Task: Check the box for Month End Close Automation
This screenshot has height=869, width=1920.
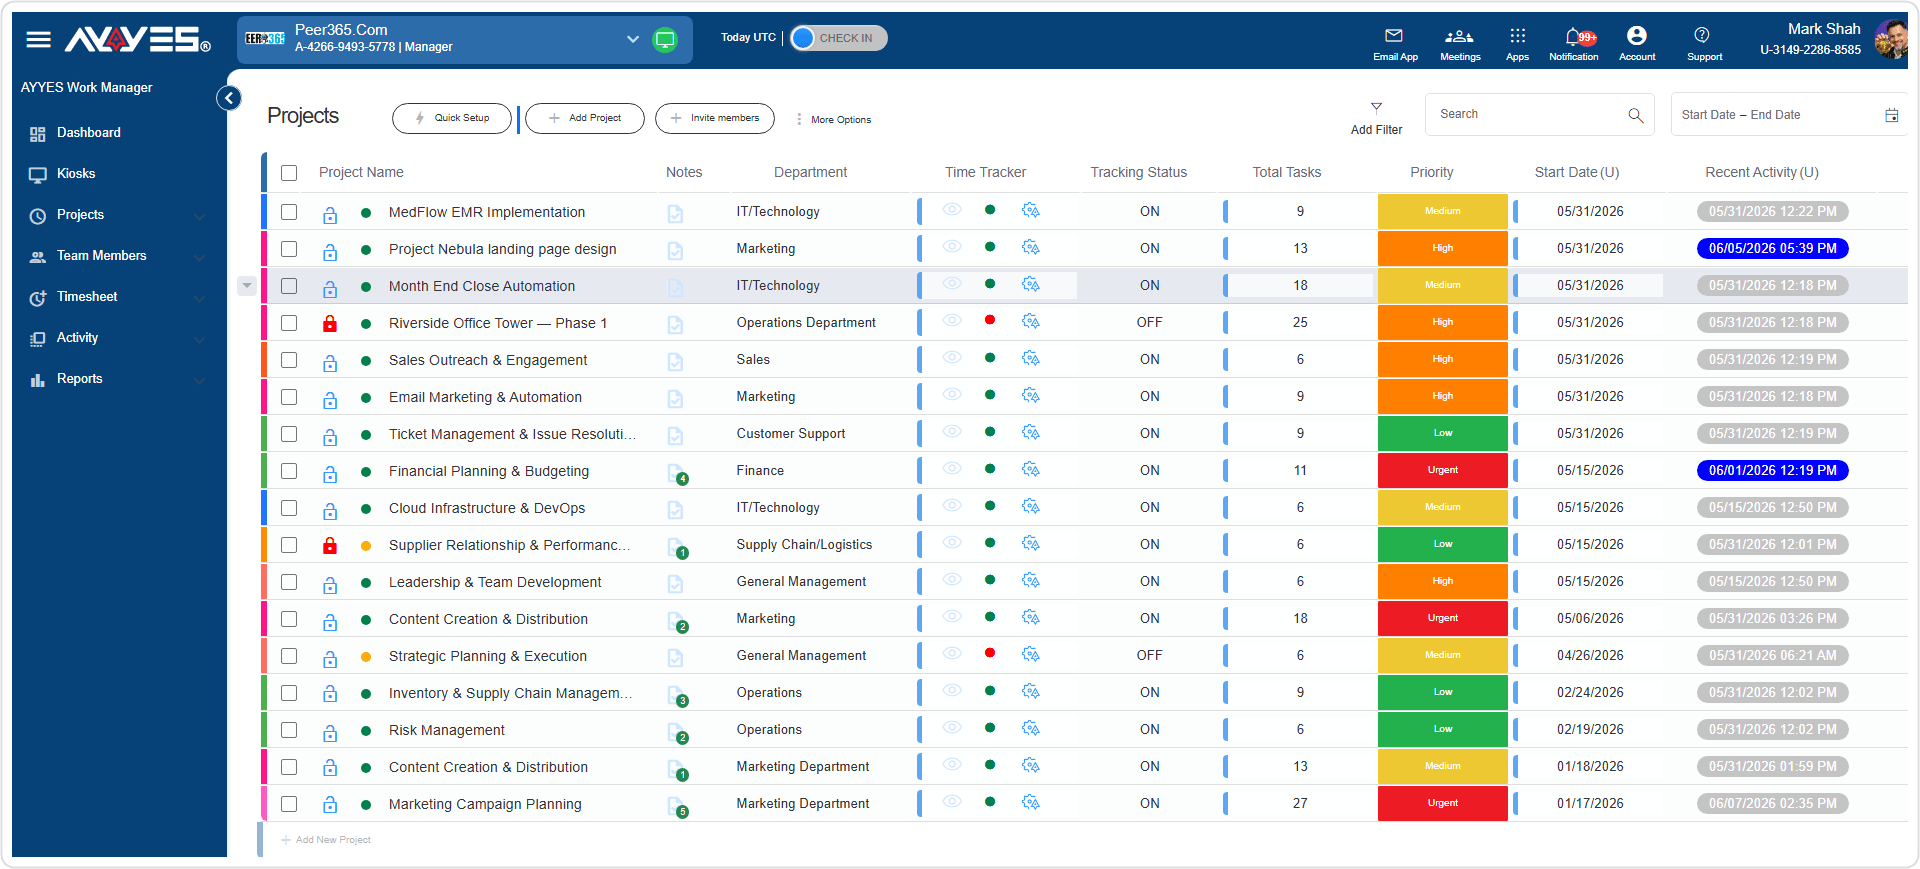Action: (289, 286)
